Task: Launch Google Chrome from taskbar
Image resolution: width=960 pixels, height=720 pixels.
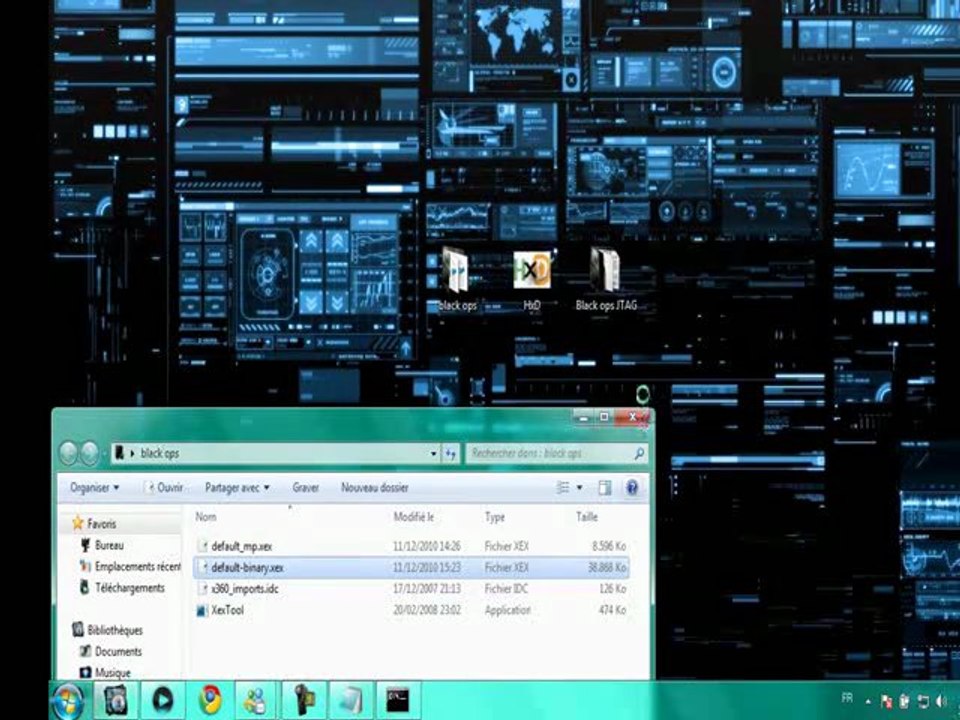Action: pyautogui.click(x=209, y=700)
